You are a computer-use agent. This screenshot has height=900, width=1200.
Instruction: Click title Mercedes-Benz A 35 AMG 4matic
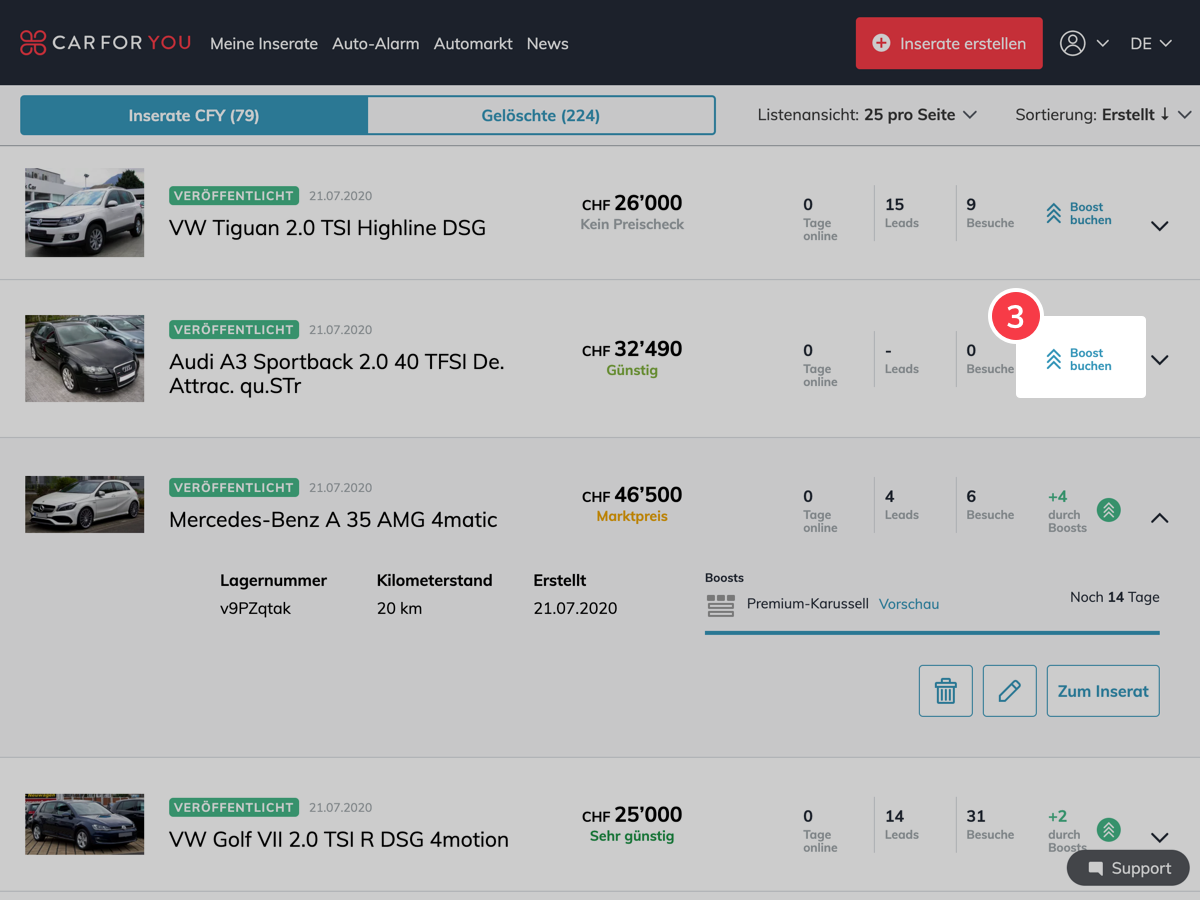click(333, 520)
